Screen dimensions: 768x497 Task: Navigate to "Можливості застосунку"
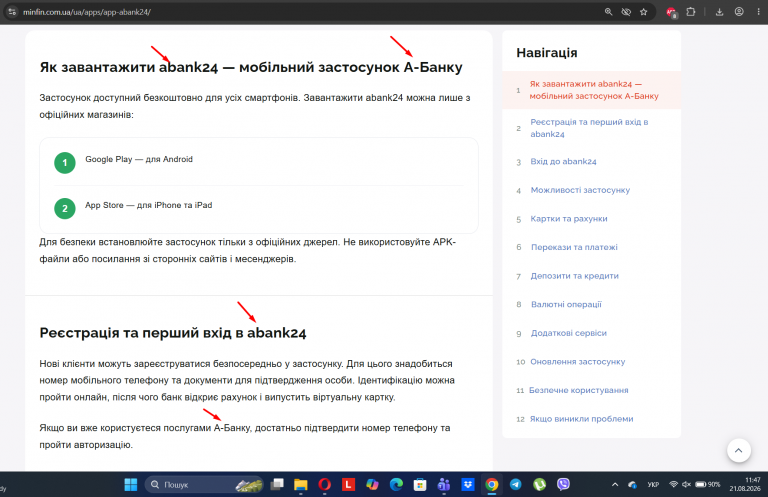pos(580,190)
